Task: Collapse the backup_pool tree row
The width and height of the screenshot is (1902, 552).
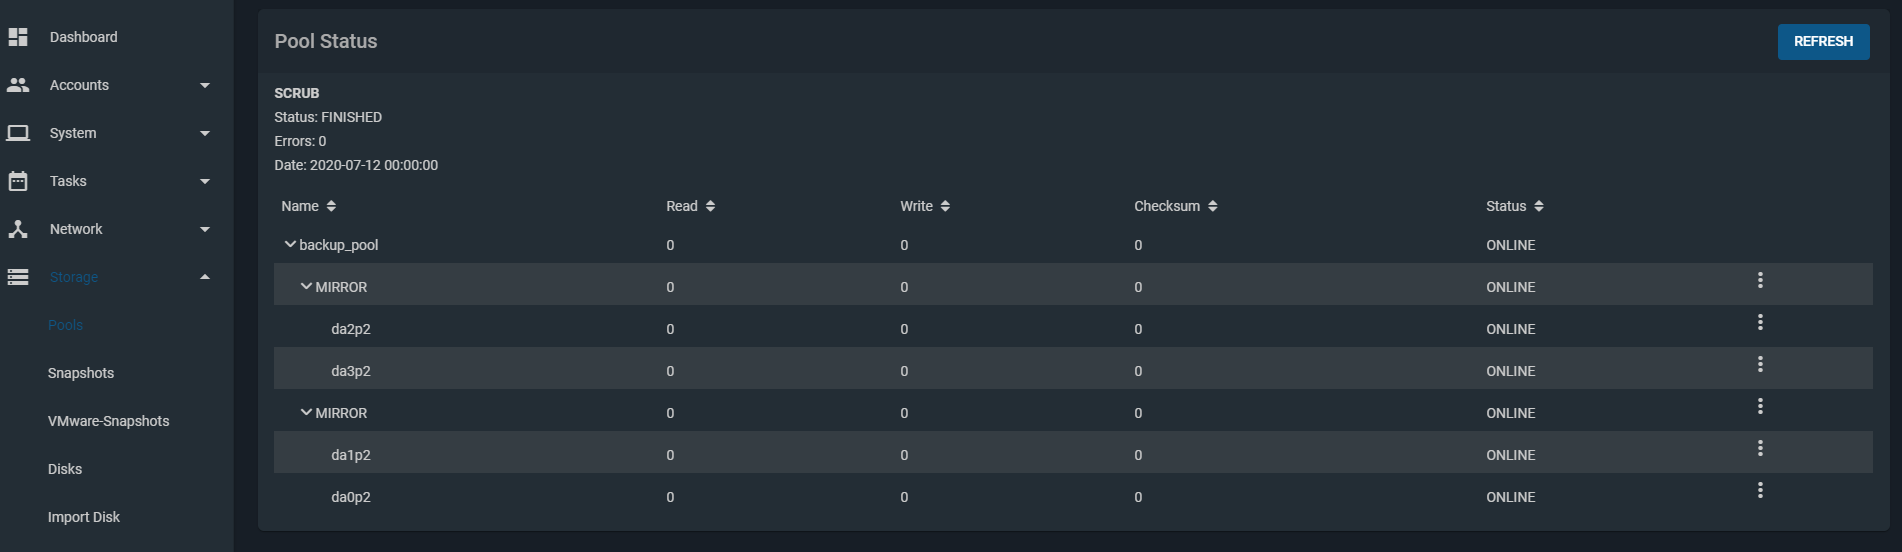Action: (290, 244)
